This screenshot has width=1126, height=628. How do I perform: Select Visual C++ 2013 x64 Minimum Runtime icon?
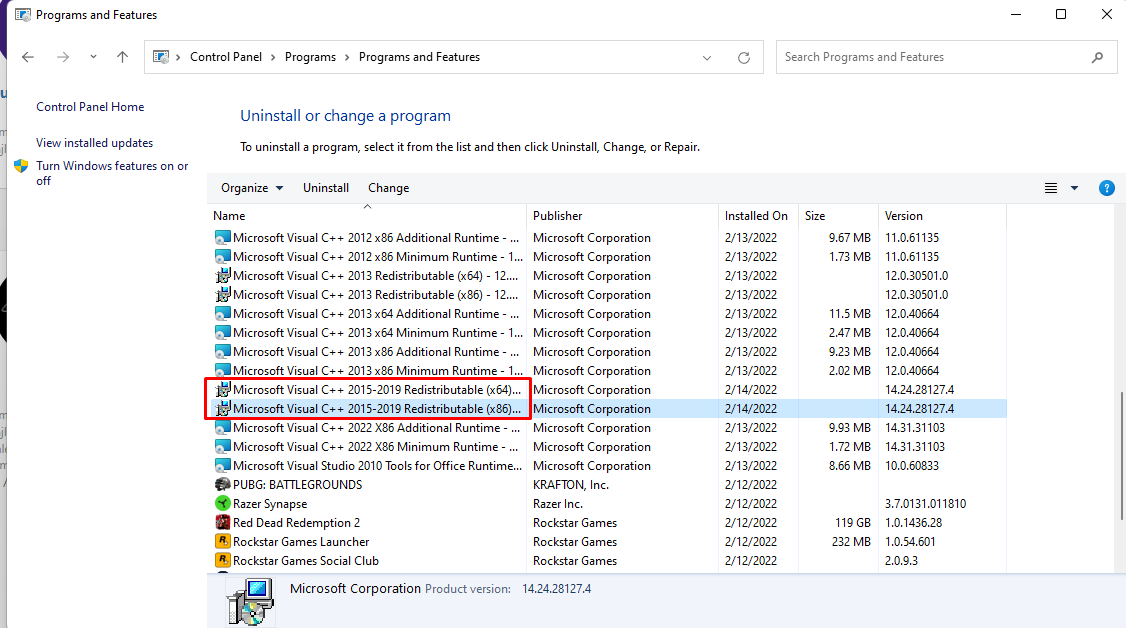click(x=223, y=332)
